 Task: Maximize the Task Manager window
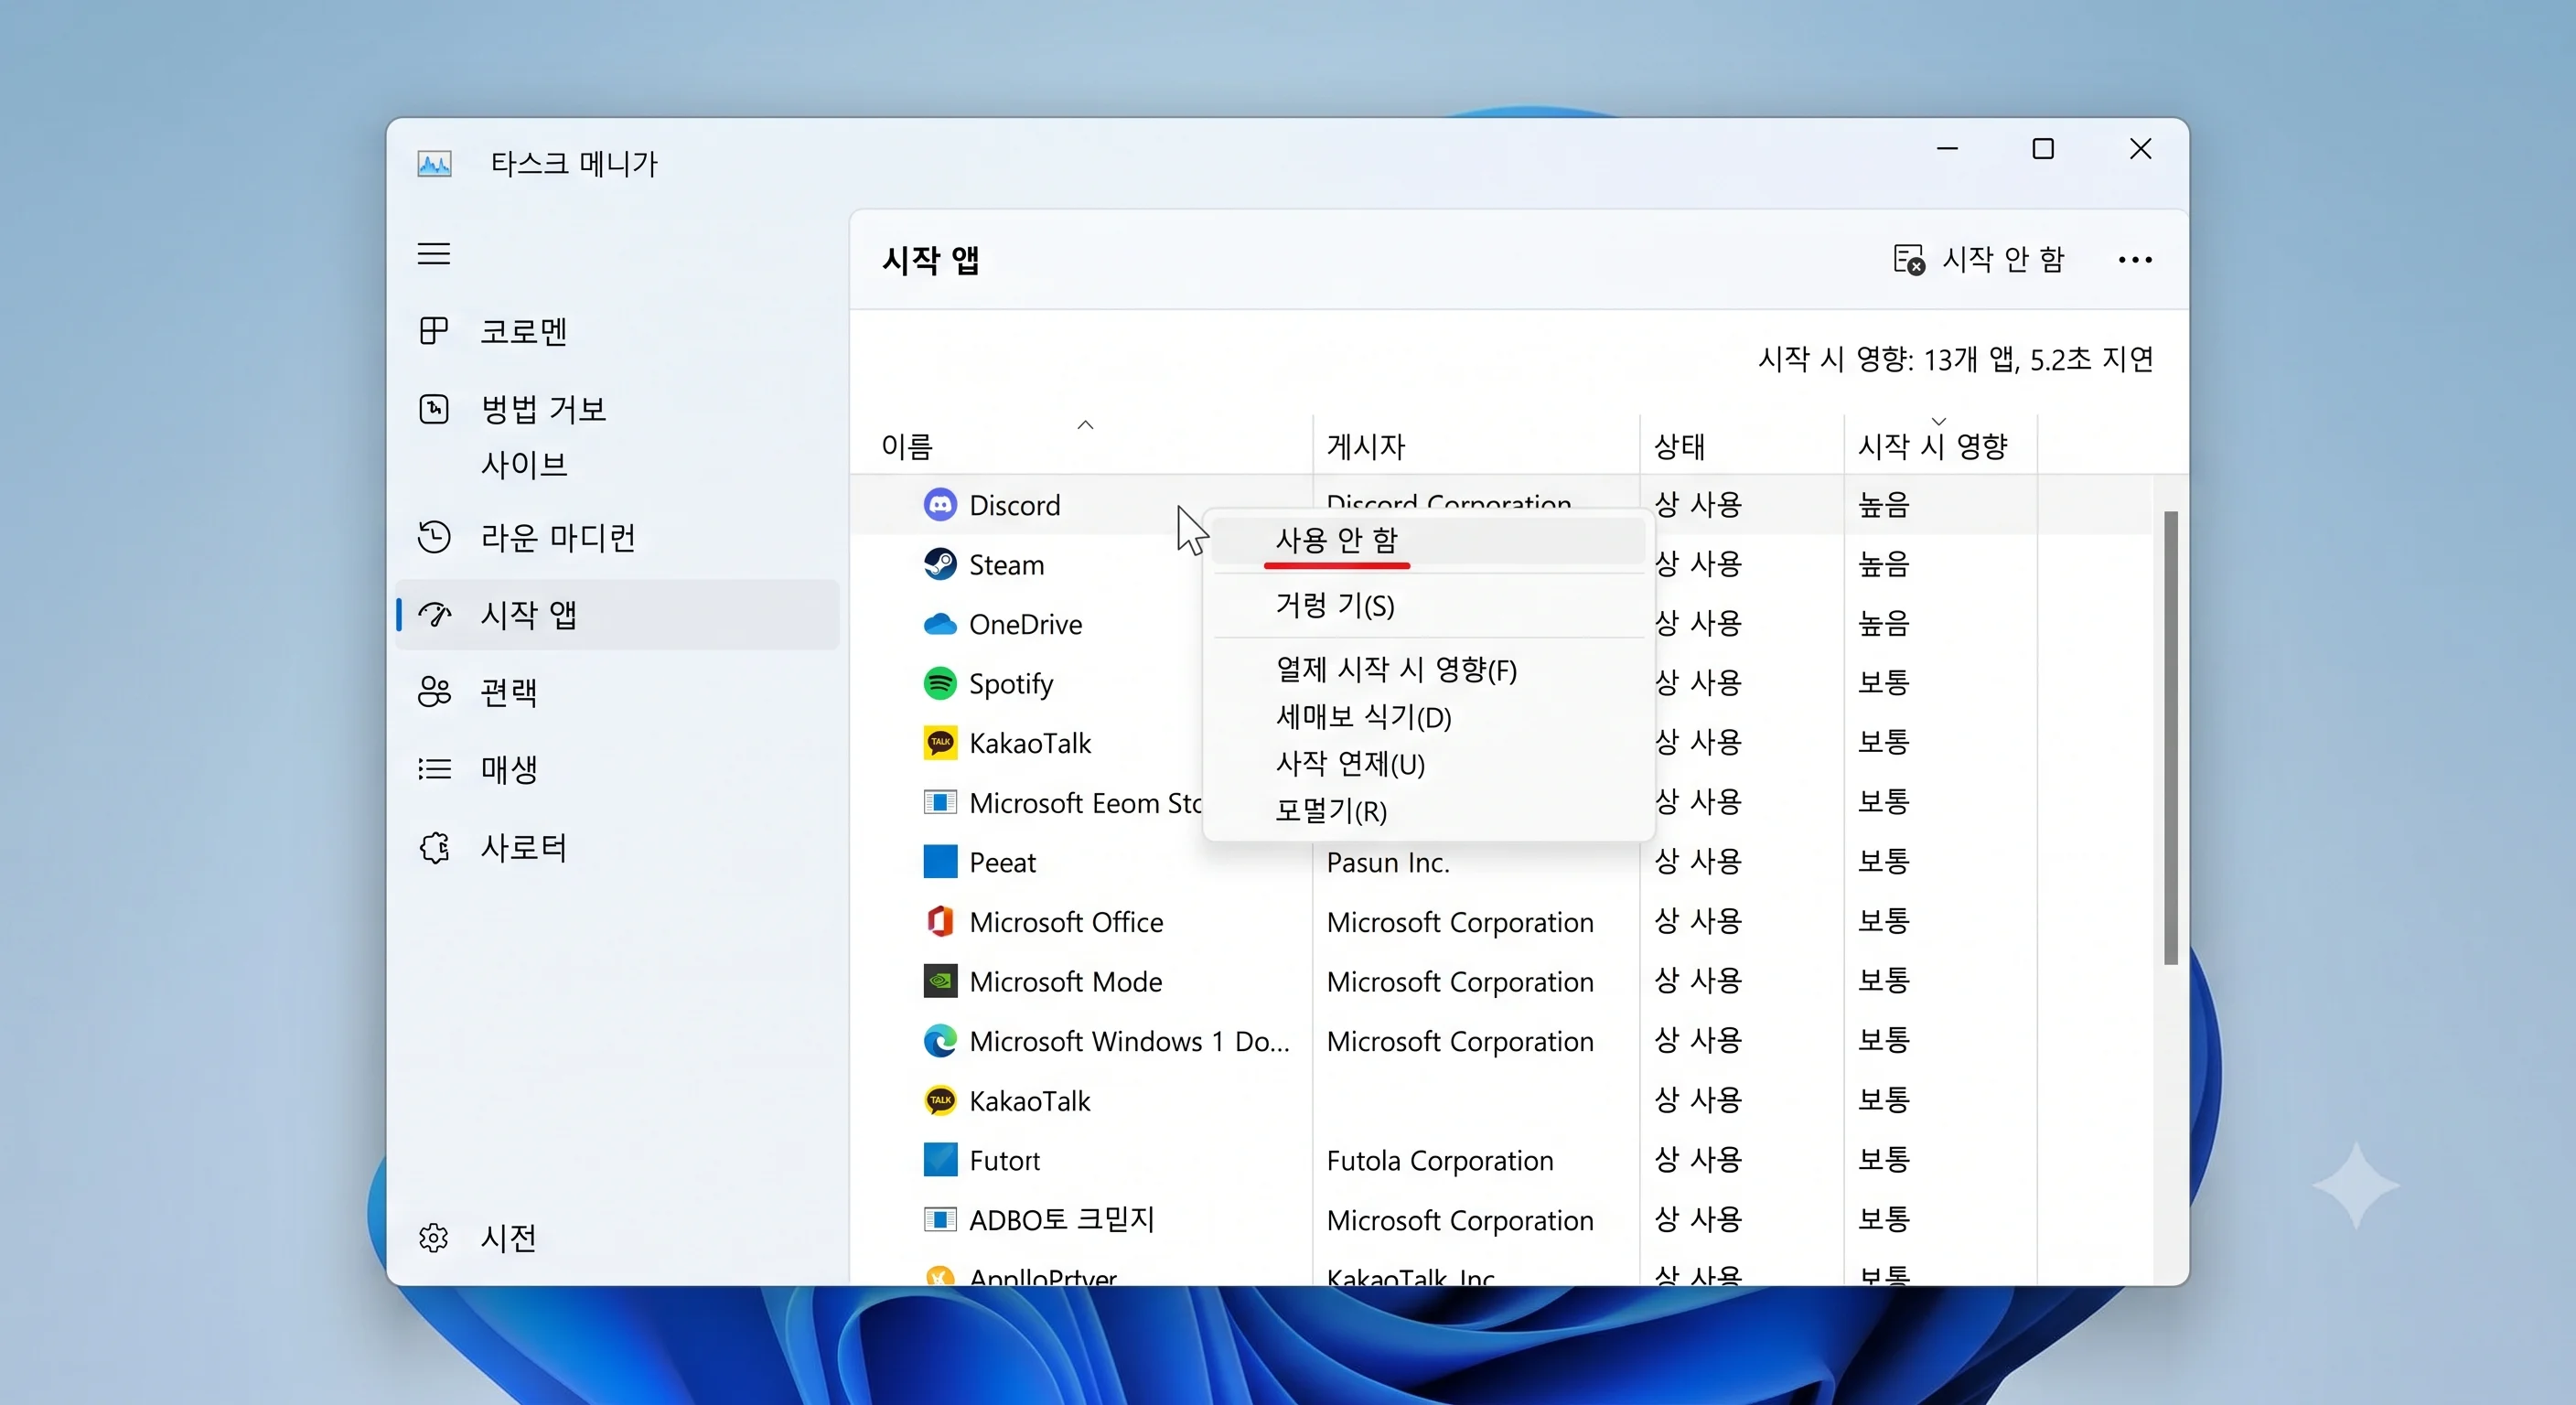2042,149
